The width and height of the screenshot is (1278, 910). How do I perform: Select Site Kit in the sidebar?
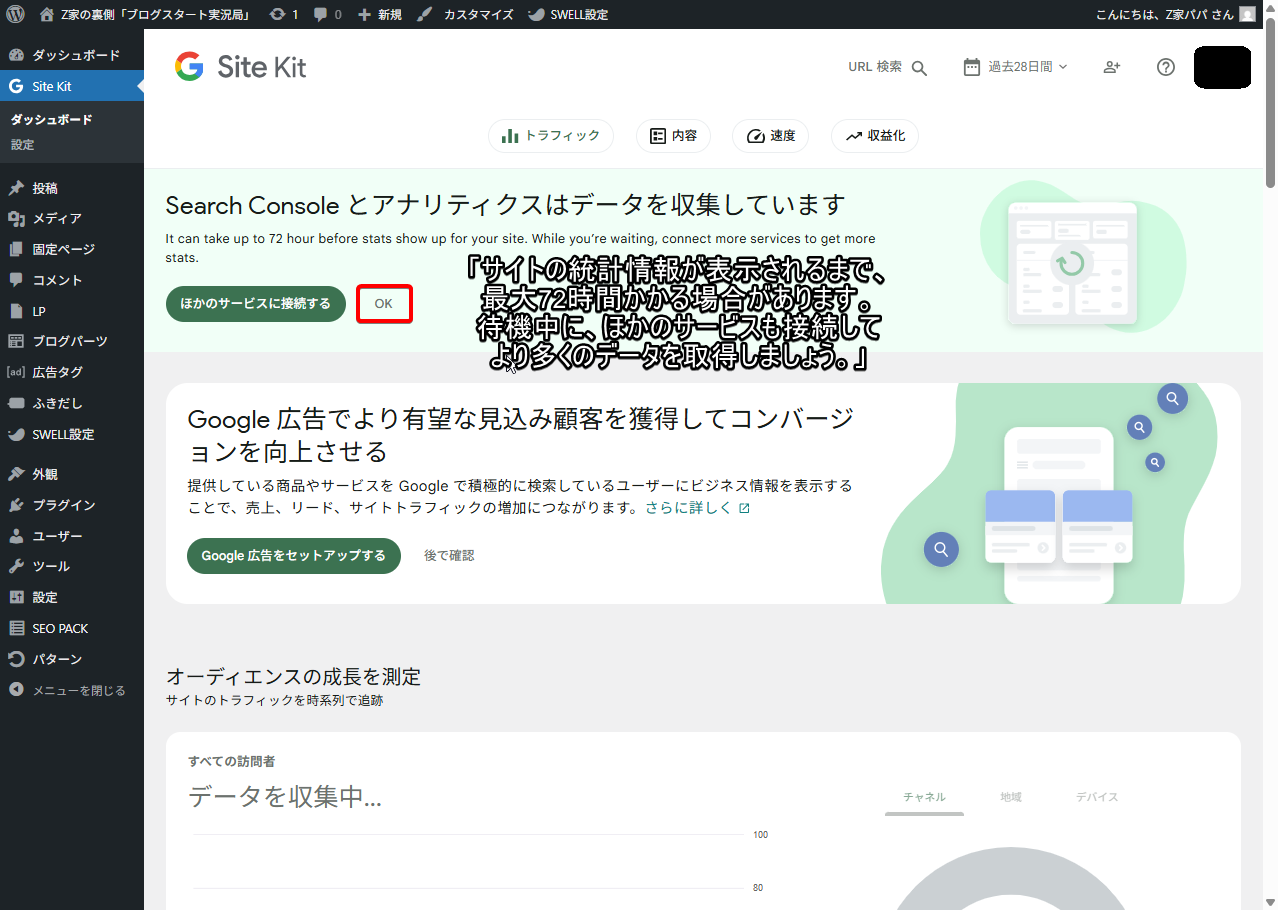(x=72, y=86)
